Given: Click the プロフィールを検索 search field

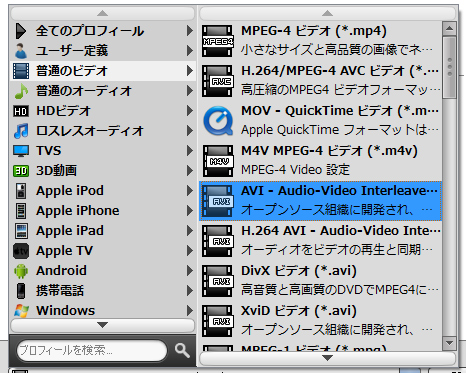Looking at the screenshot, I should tap(92, 350).
